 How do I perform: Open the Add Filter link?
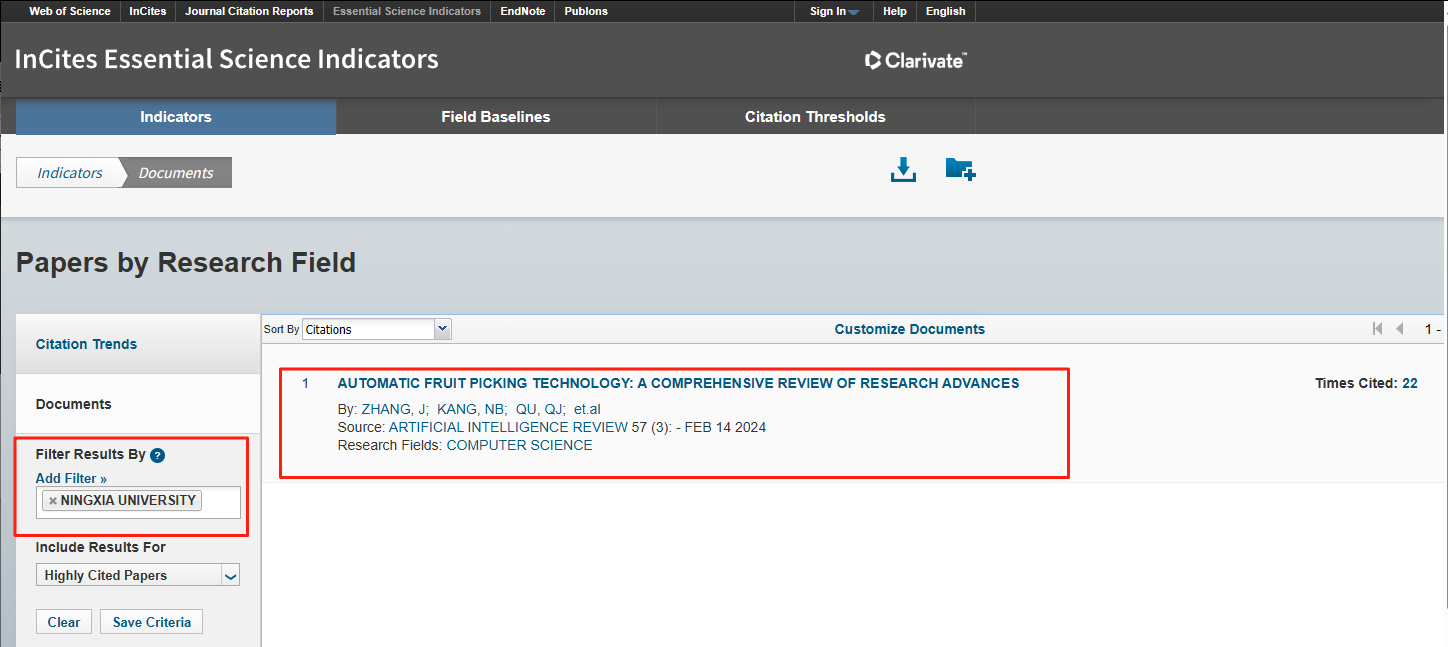71,479
